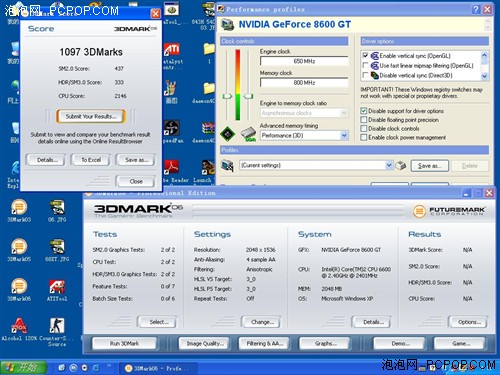Toggle Enable vertical sync (OpenGL)
This screenshot has width=500, height=375.
[365, 56]
